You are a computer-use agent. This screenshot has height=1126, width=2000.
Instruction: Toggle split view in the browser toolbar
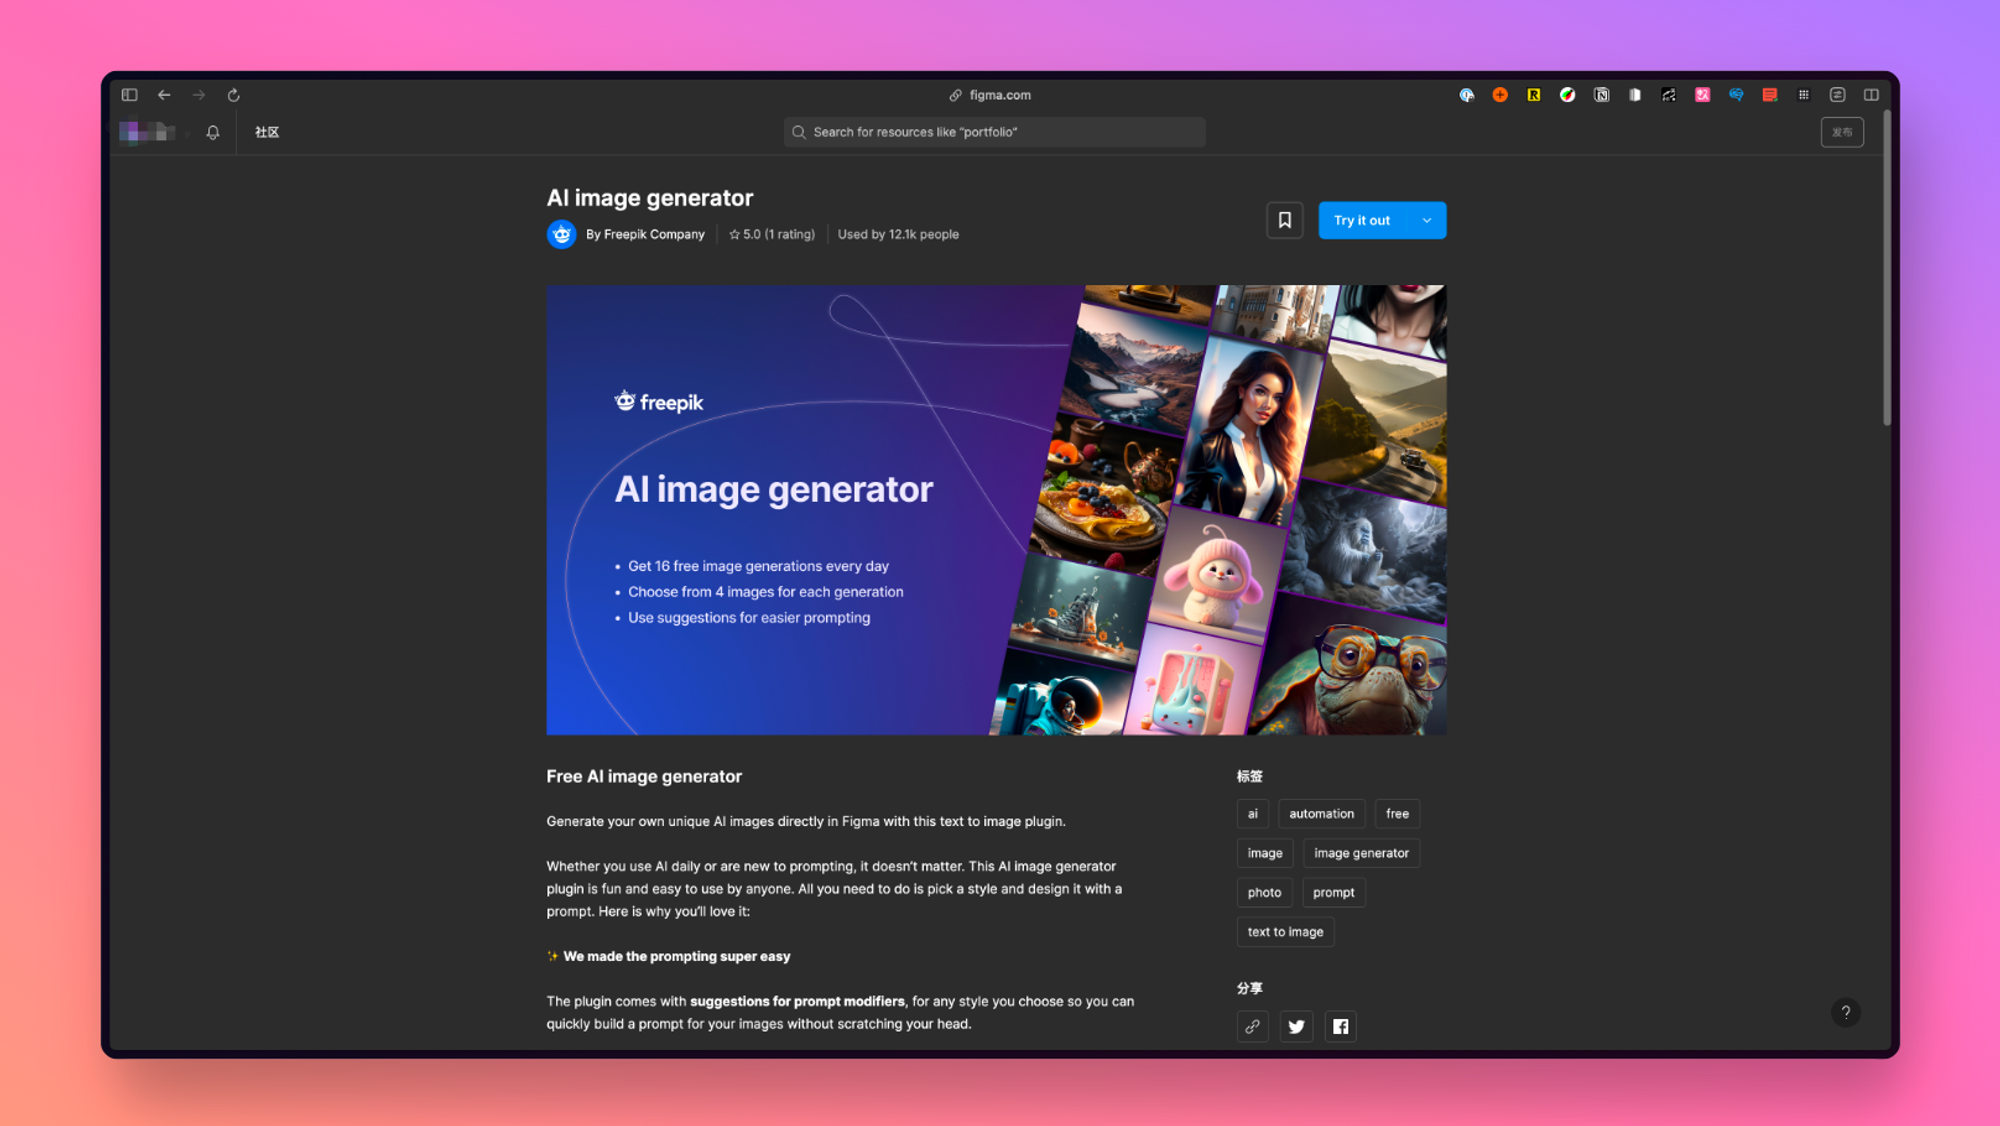tap(1871, 95)
